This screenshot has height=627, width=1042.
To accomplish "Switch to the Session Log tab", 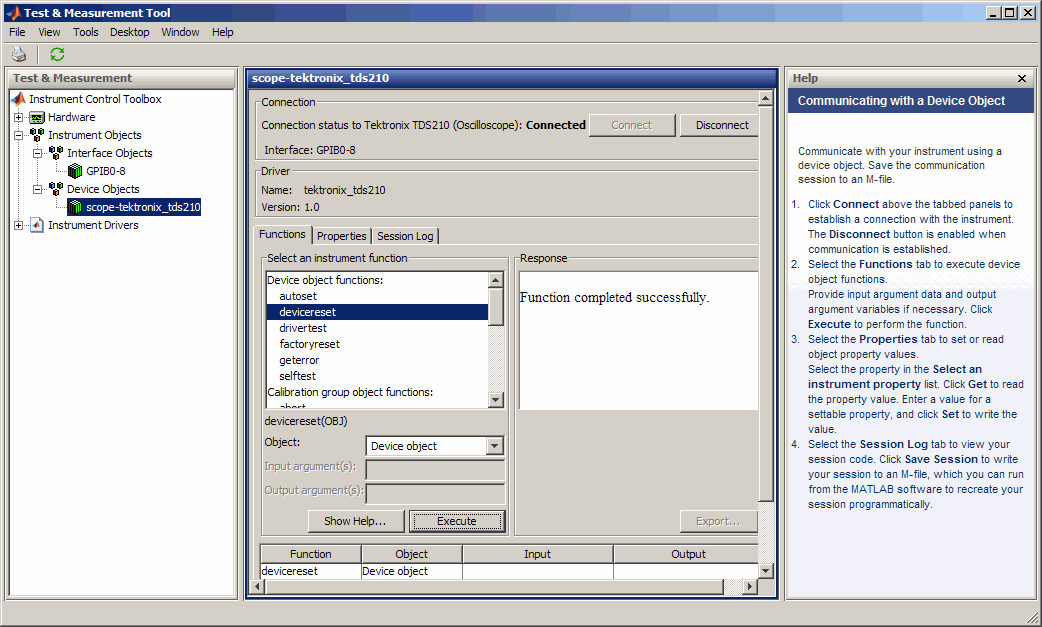I will pyautogui.click(x=405, y=236).
